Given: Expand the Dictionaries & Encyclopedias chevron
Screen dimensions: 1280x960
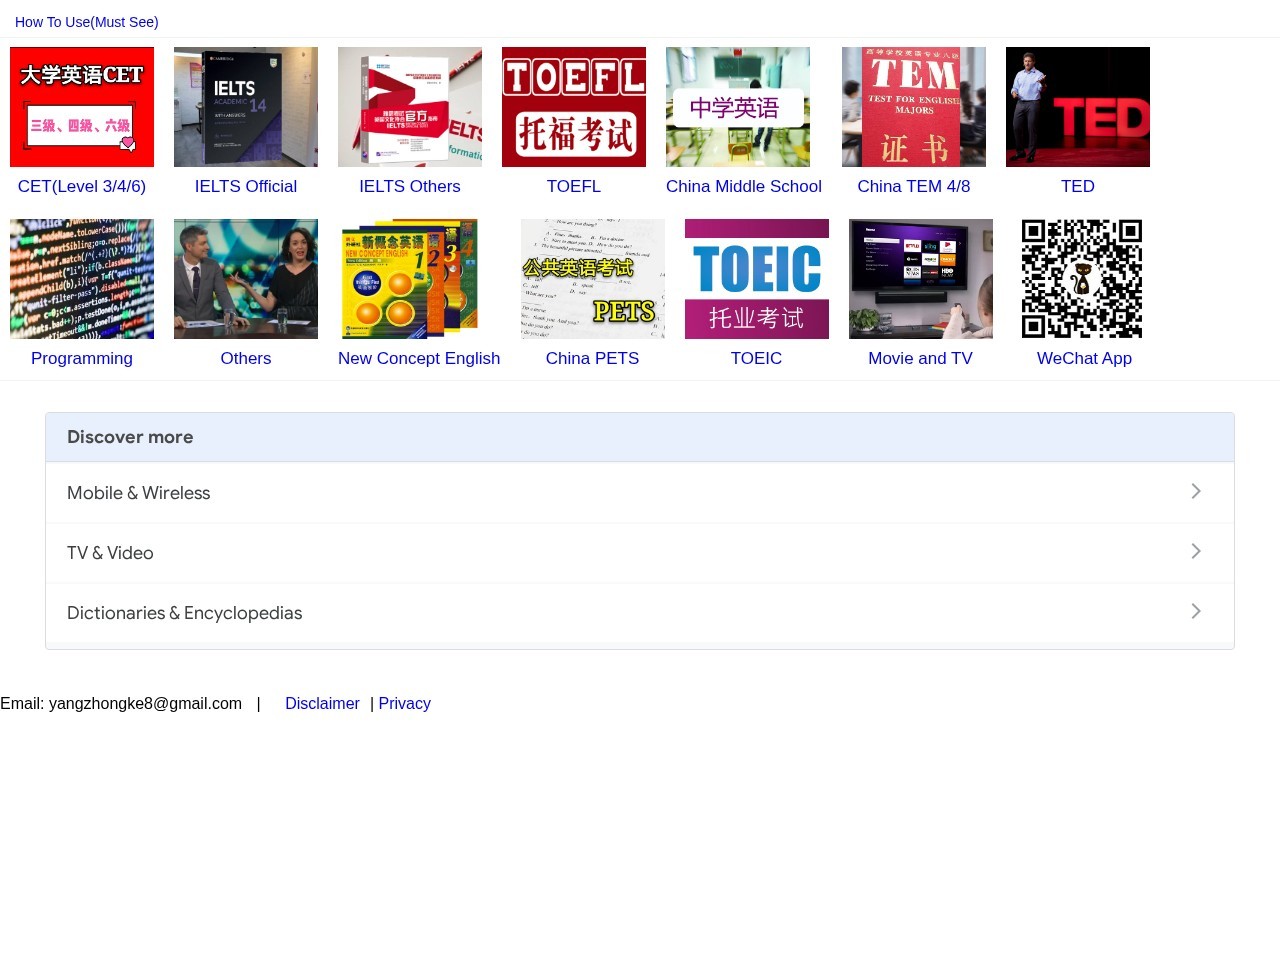Looking at the screenshot, I should pos(1196,611).
